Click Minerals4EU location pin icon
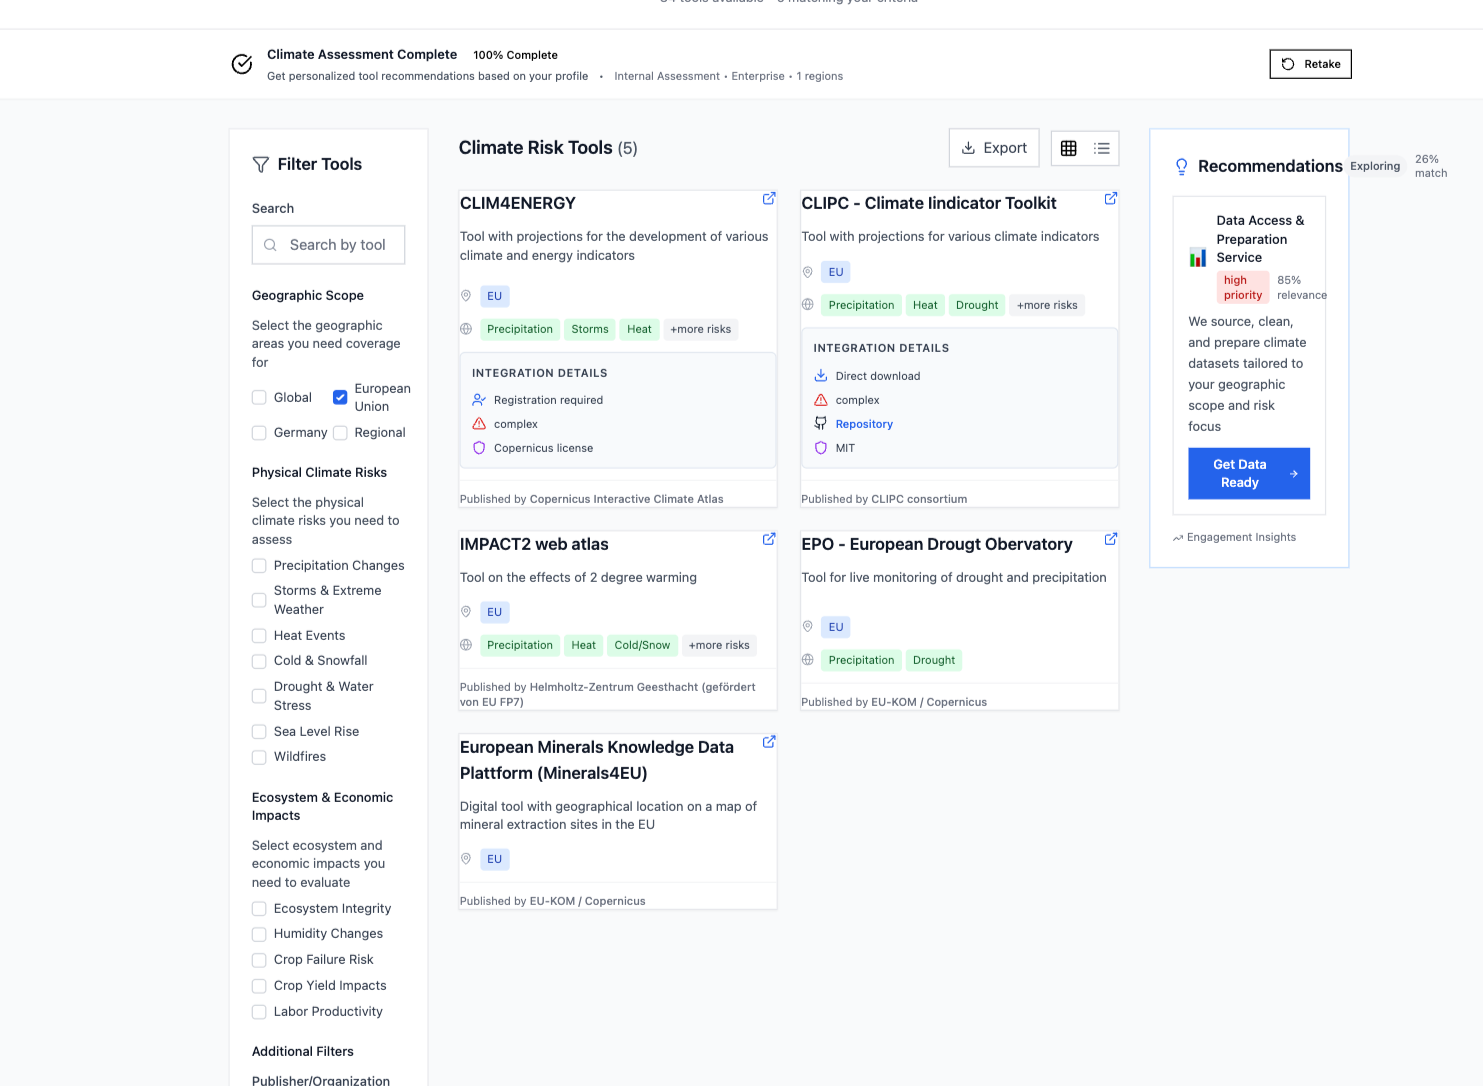 pyautogui.click(x=466, y=859)
